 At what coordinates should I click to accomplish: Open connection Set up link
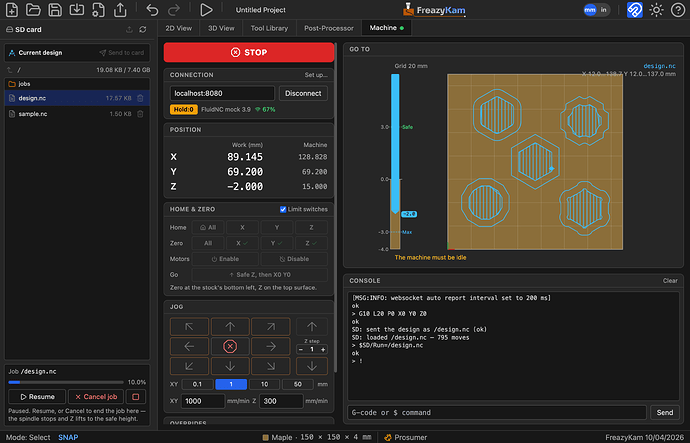point(316,75)
